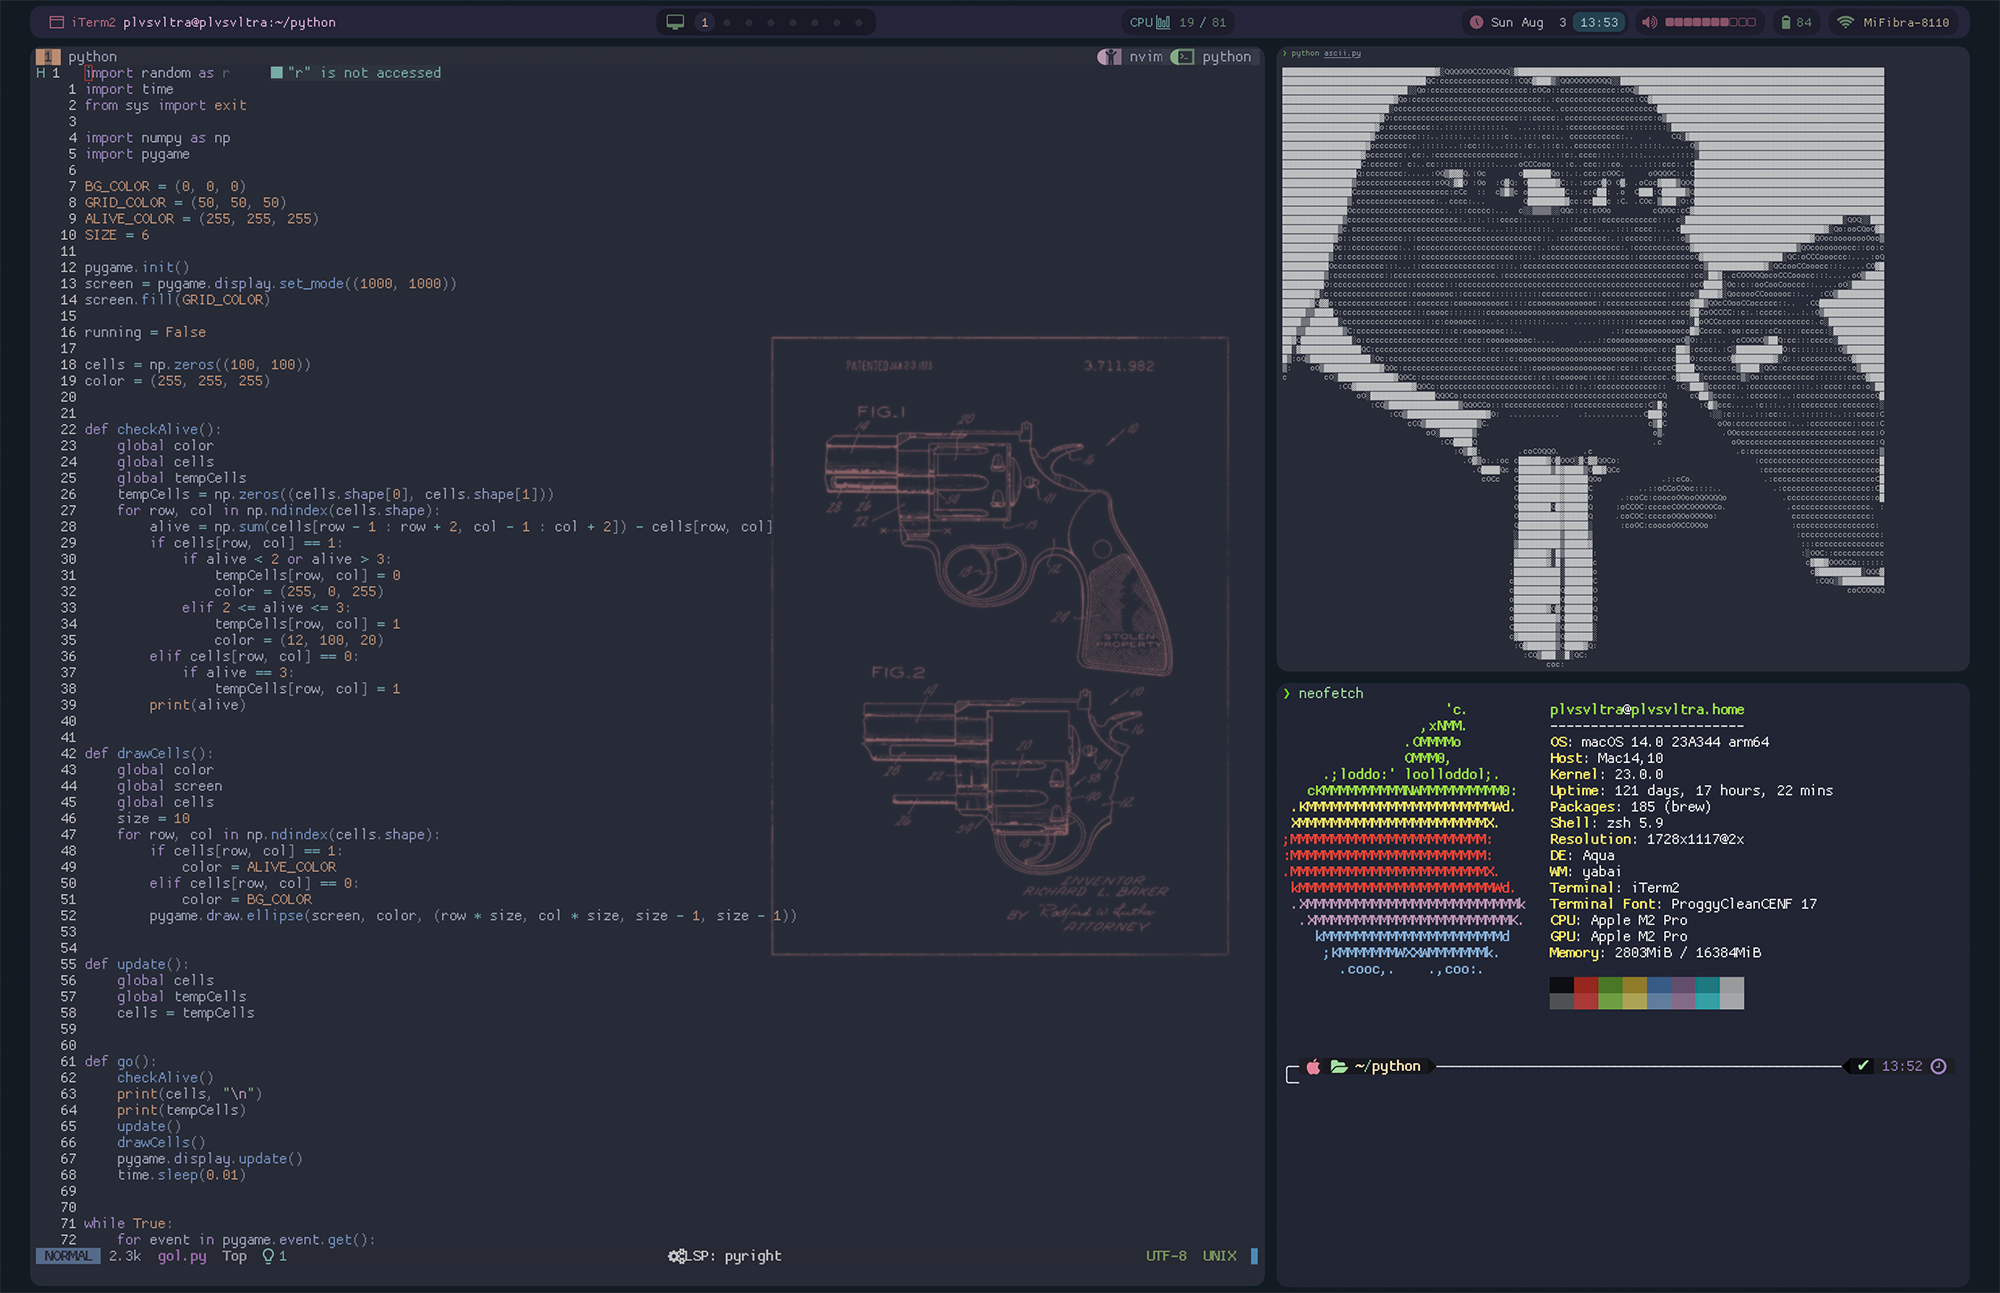The height and width of the screenshot is (1293, 2000).
Task: Click the battery icon
Action: 1786,22
